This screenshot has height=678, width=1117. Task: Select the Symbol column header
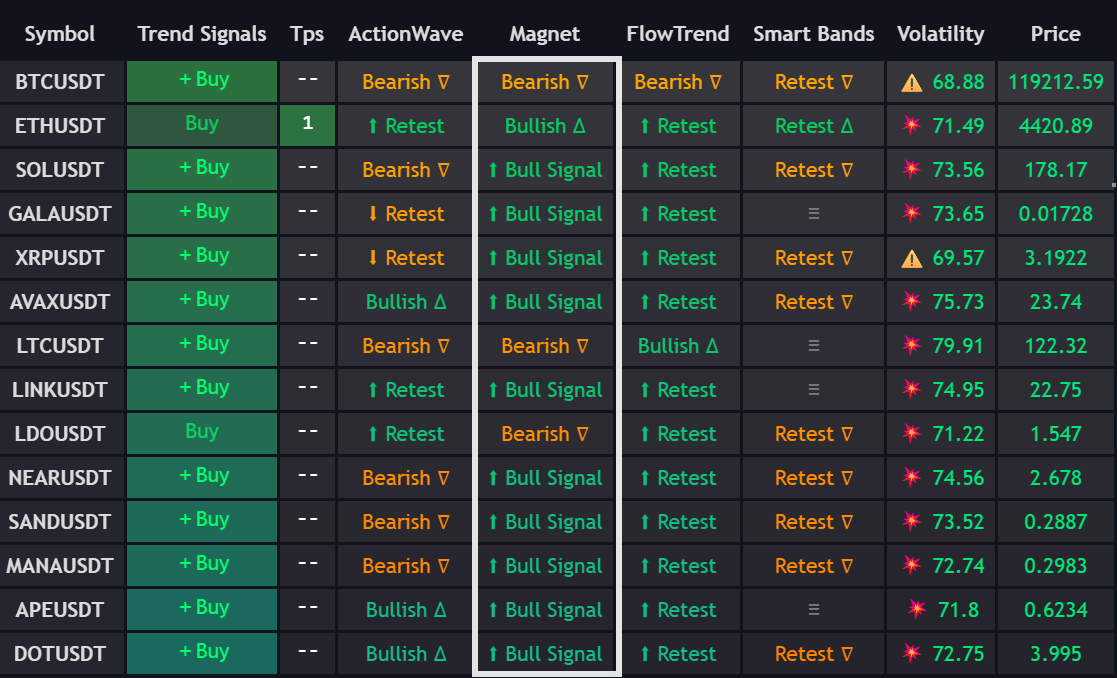tap(60, 34)
